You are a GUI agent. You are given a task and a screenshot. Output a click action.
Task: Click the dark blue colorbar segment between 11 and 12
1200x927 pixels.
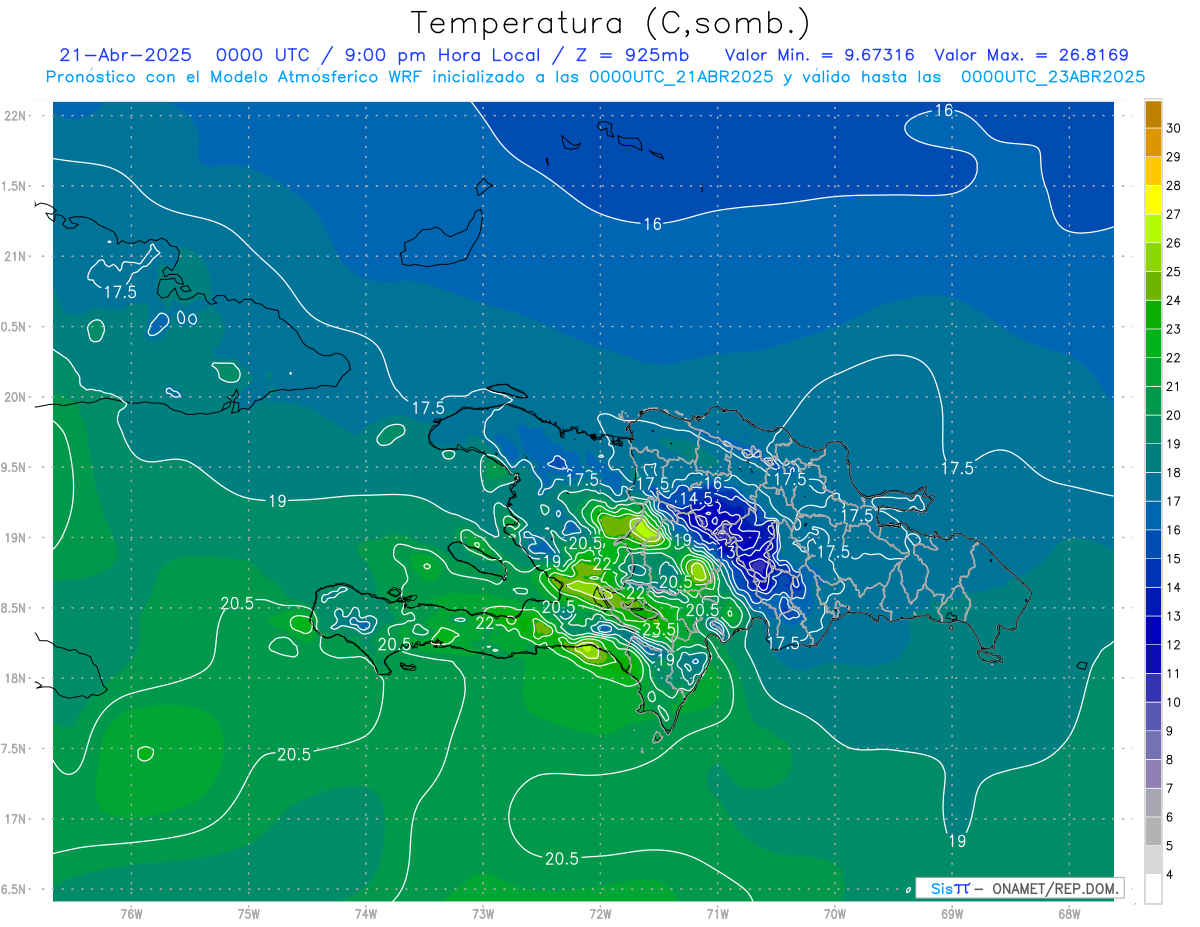point(1153,659)
